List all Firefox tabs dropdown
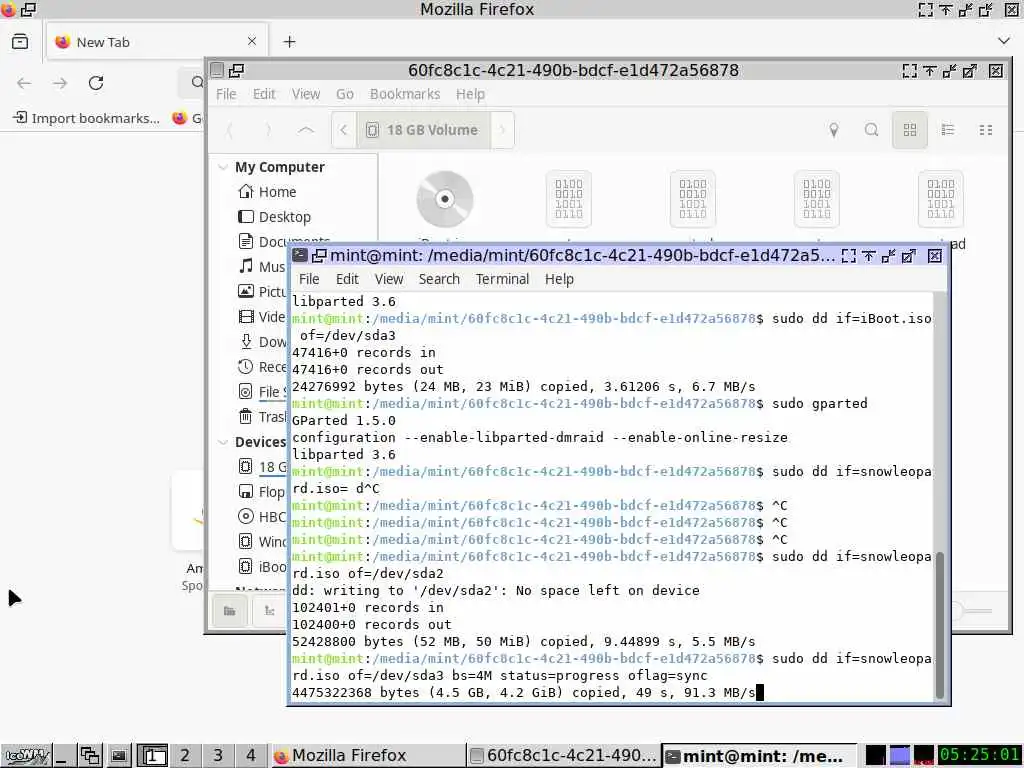 click(1004, 41)
